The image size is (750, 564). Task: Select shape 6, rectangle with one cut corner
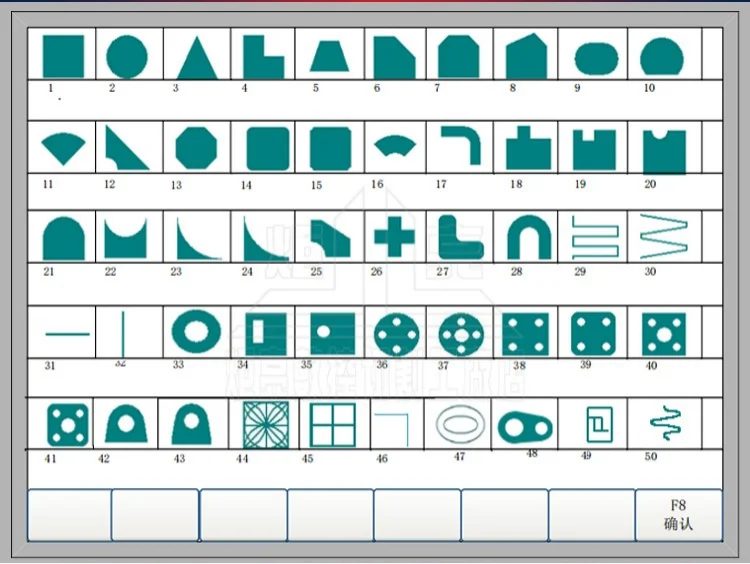pyautogui.click(x=395, y=57)
